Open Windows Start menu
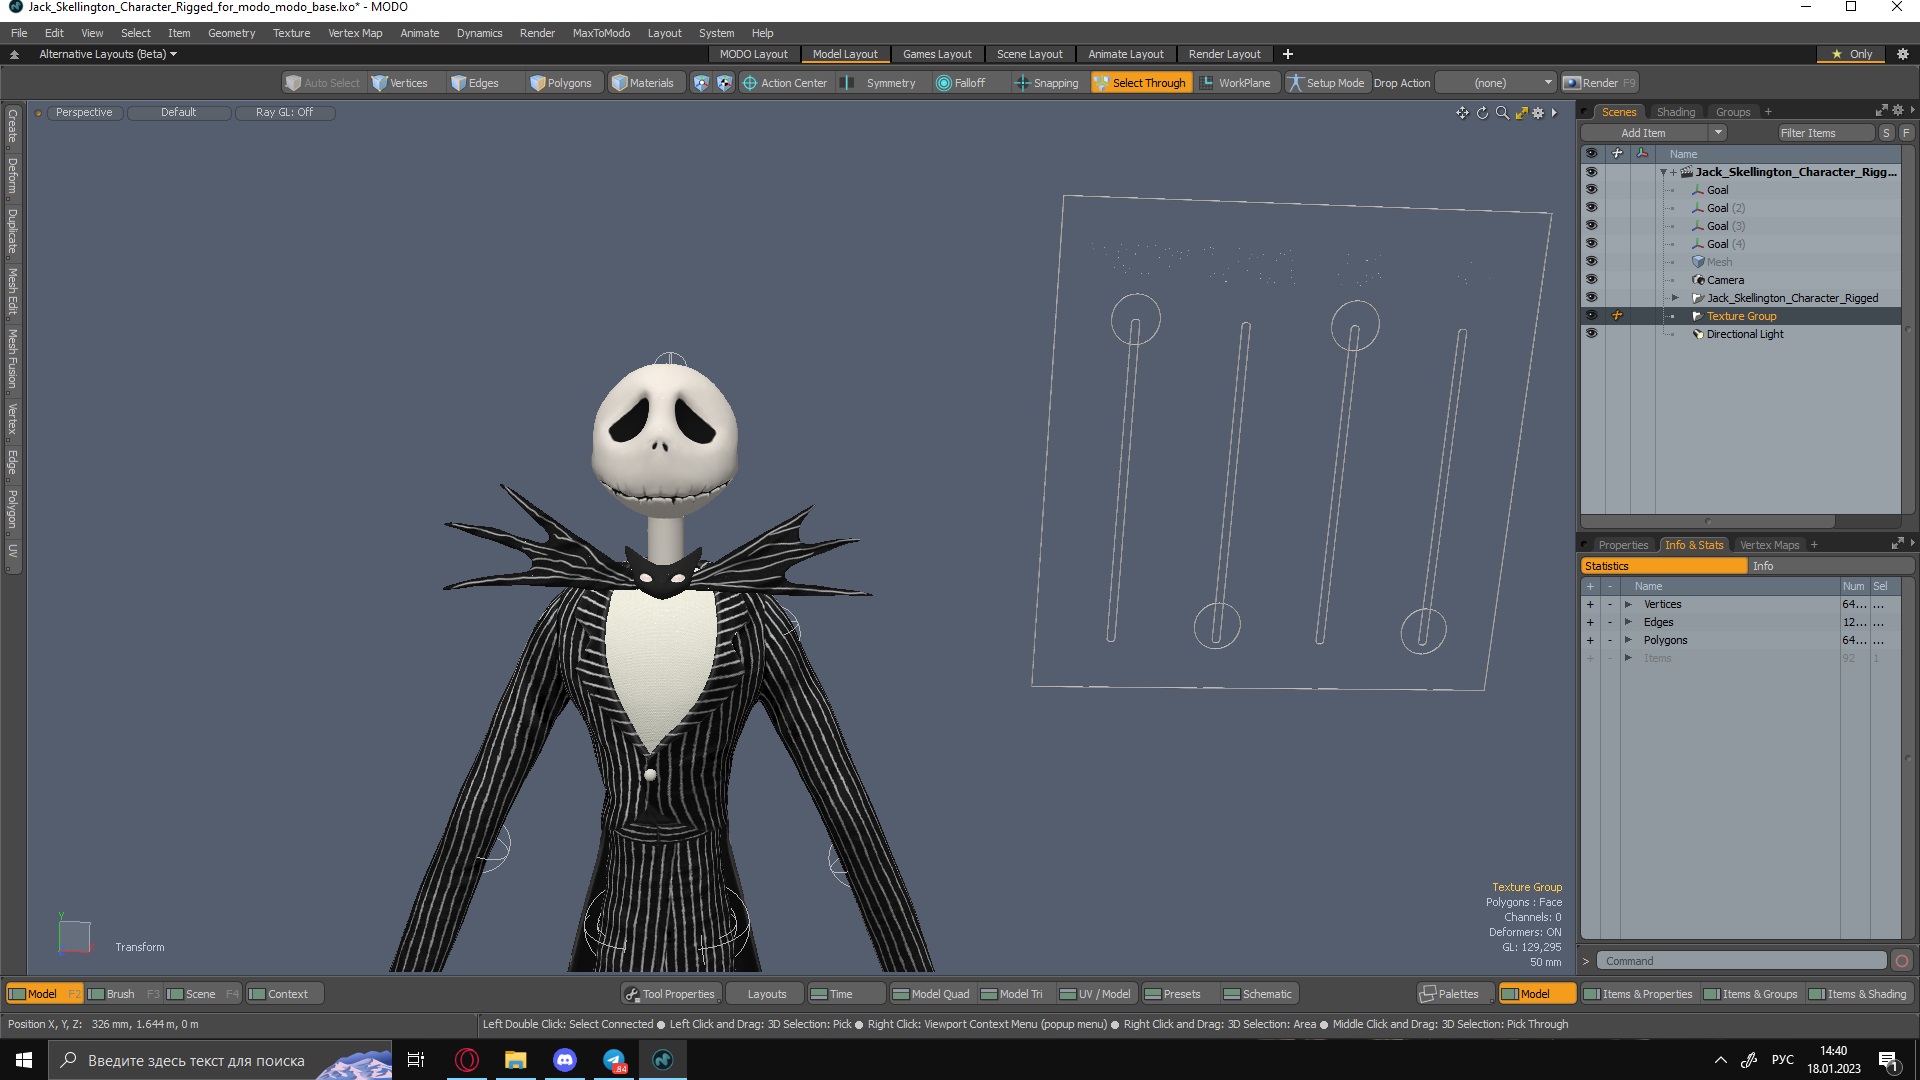This screenshot has height=1080, width=1920. (24, 1060)
